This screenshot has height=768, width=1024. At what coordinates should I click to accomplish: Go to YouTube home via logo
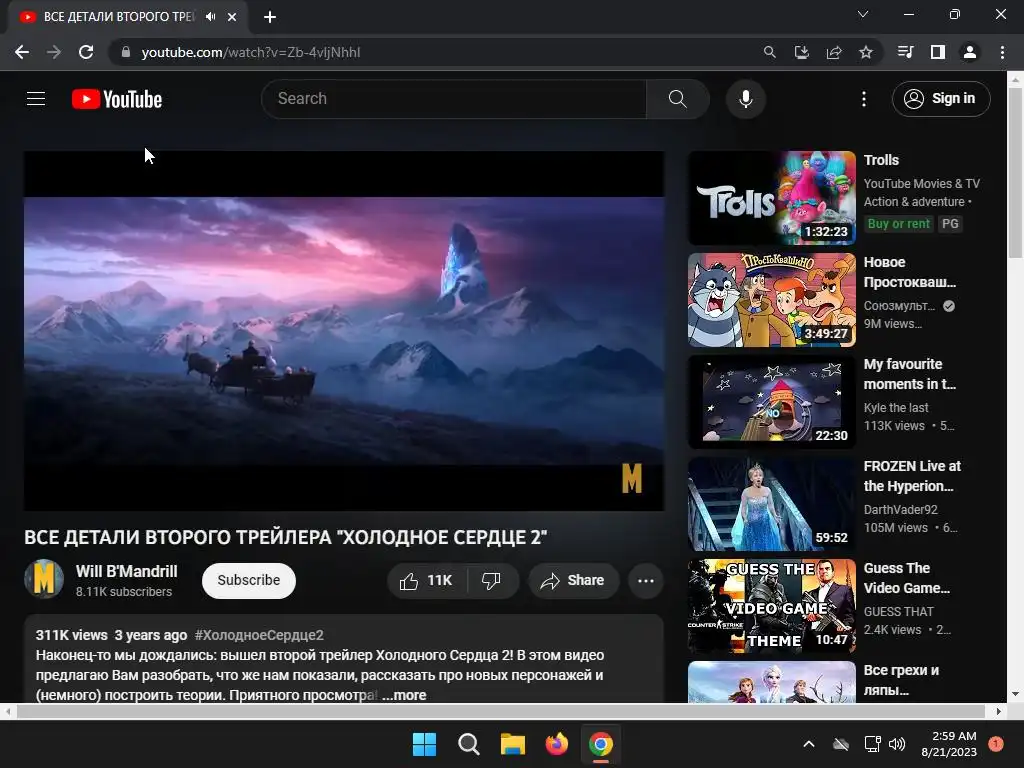tap(117, 99)
